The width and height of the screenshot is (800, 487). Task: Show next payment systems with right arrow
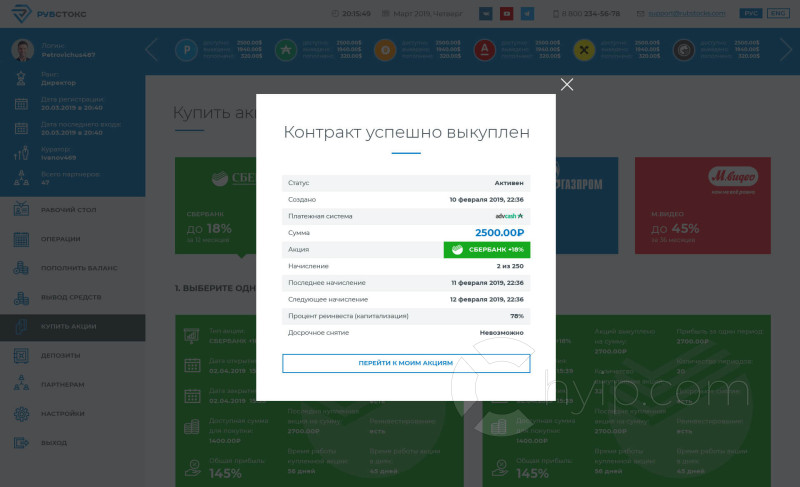pos(786,50)
